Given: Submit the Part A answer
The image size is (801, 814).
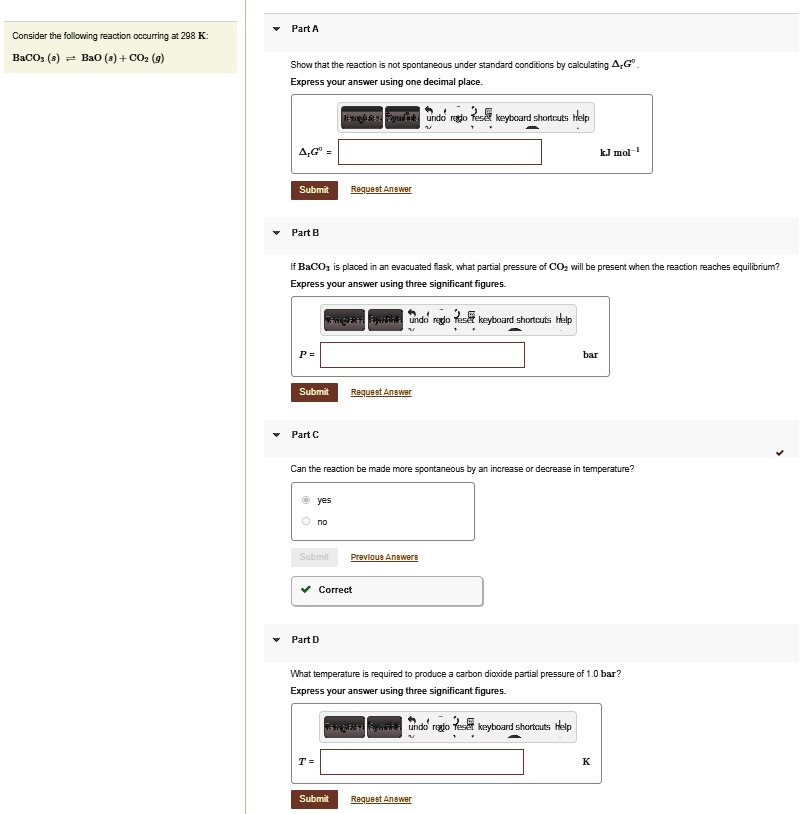Looking at the screenshot, I should [x=314, y=189].
